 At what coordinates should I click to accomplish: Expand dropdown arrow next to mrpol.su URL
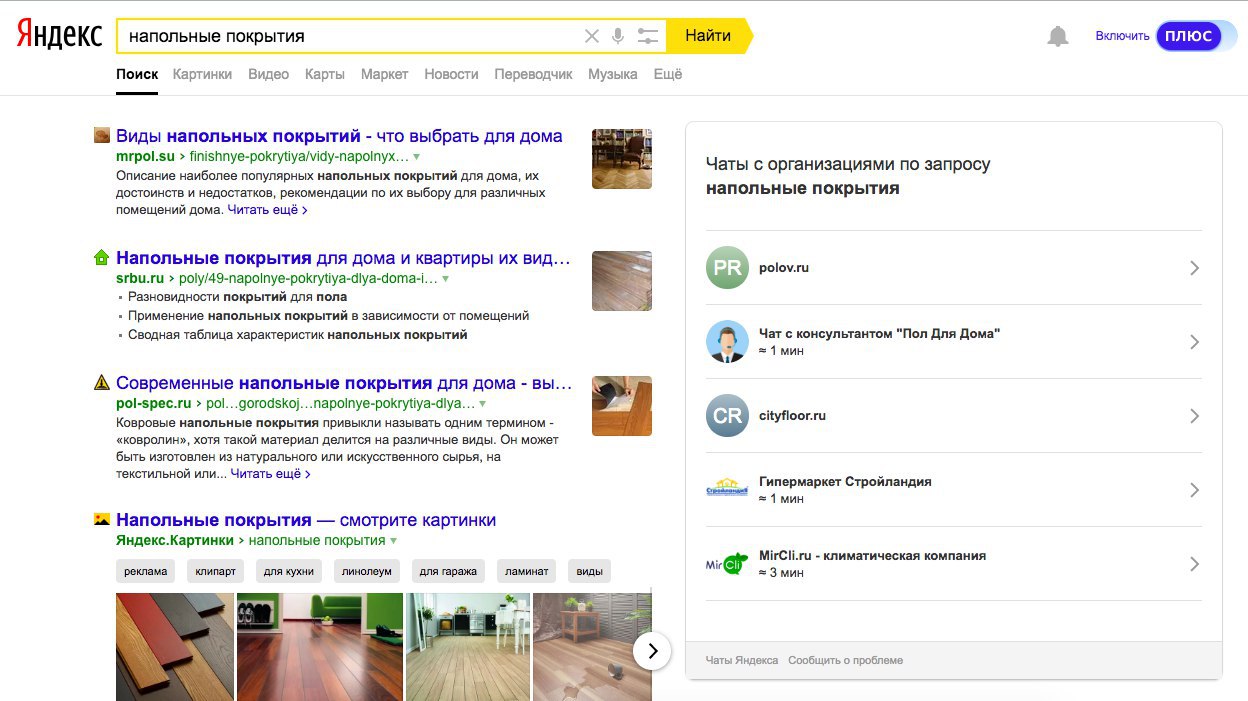coord(417,157)
